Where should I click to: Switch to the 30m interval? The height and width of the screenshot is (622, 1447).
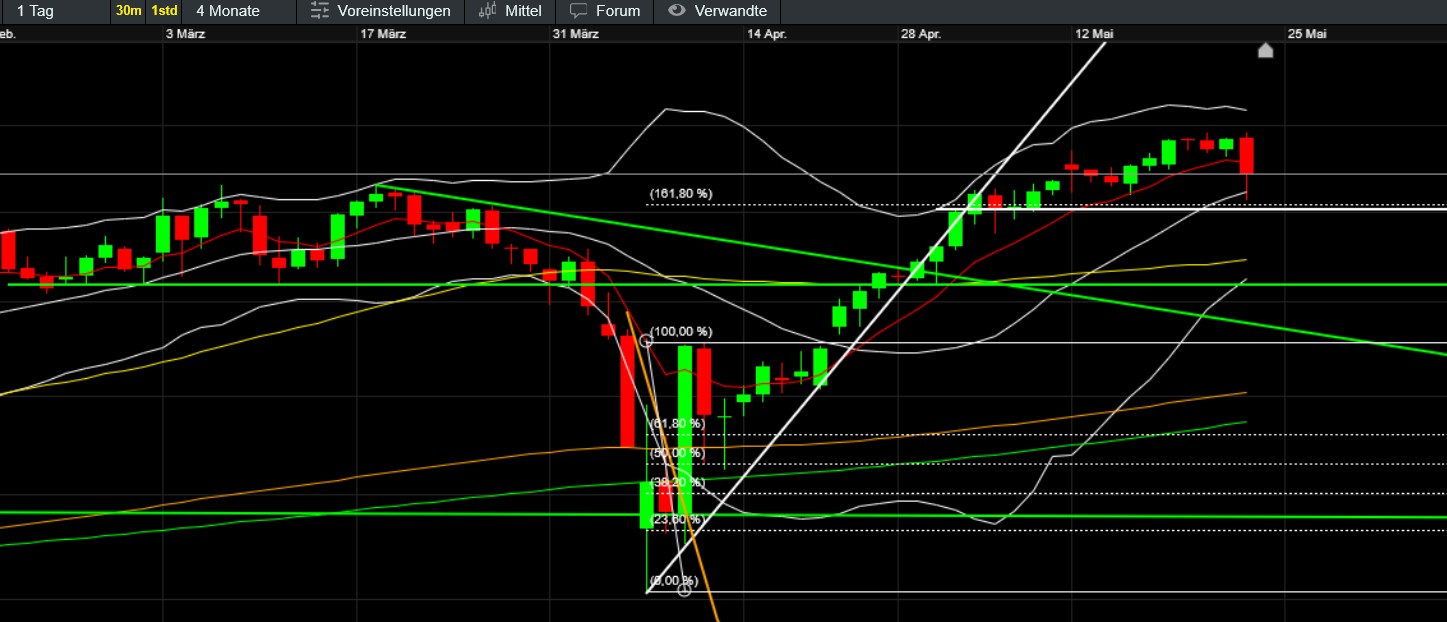coord(128,11)
